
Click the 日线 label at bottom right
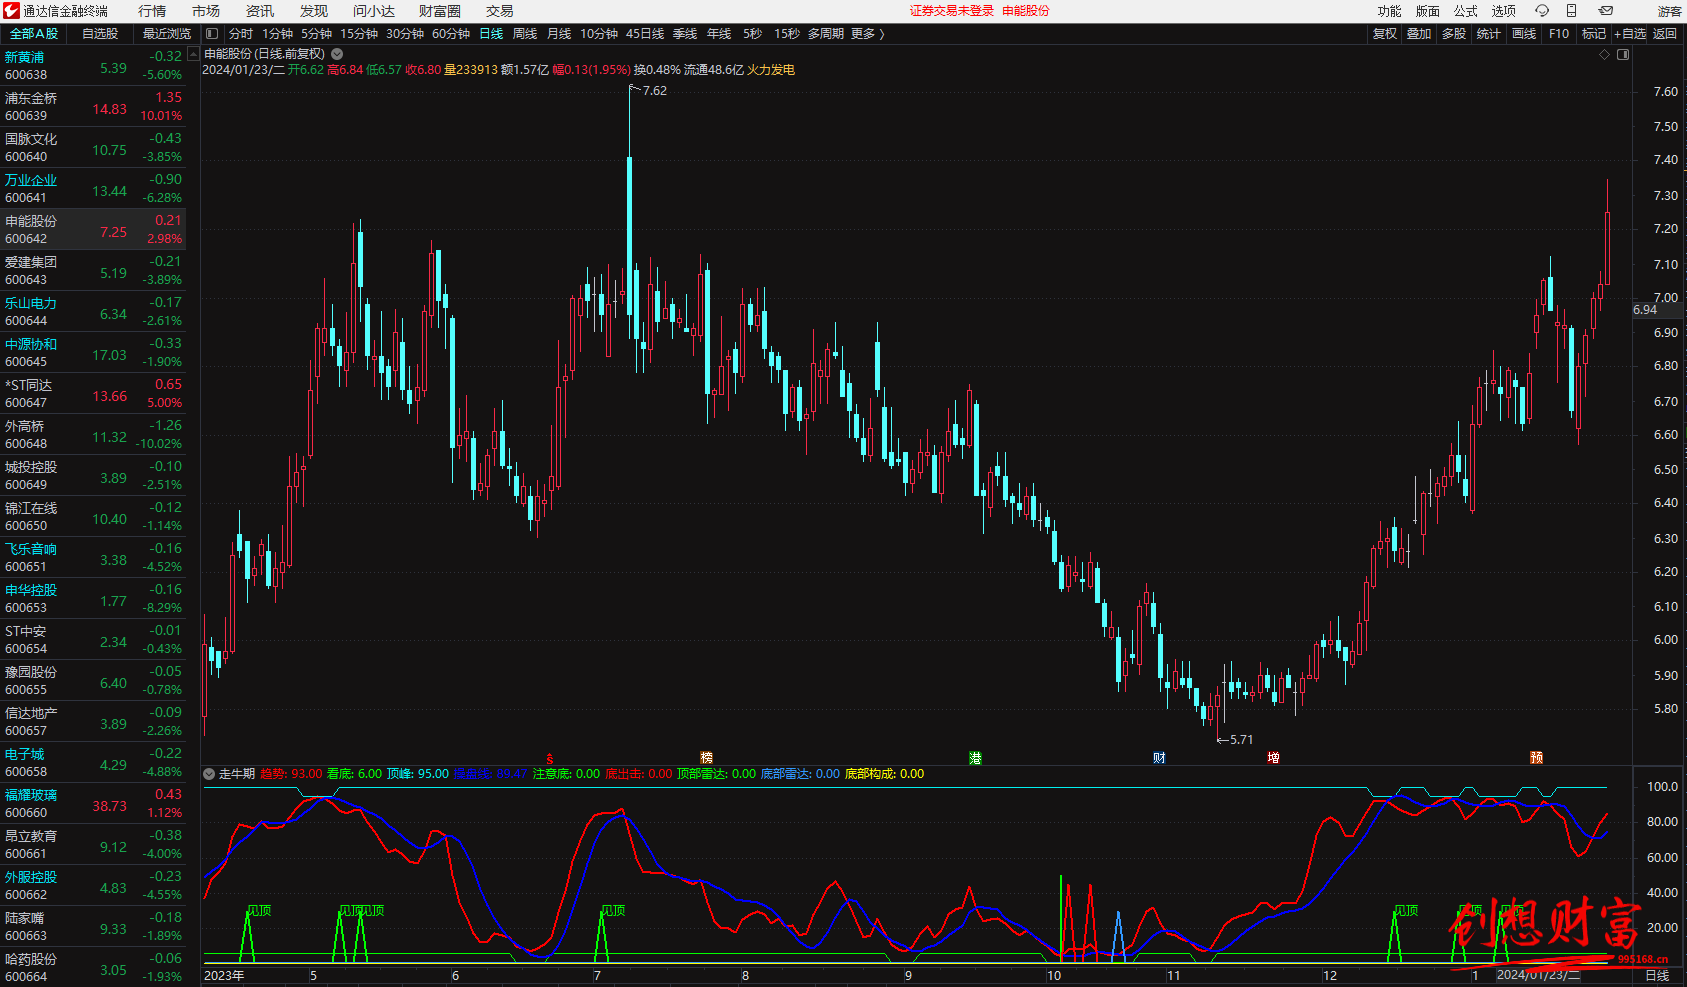(x=1657, y=975)
